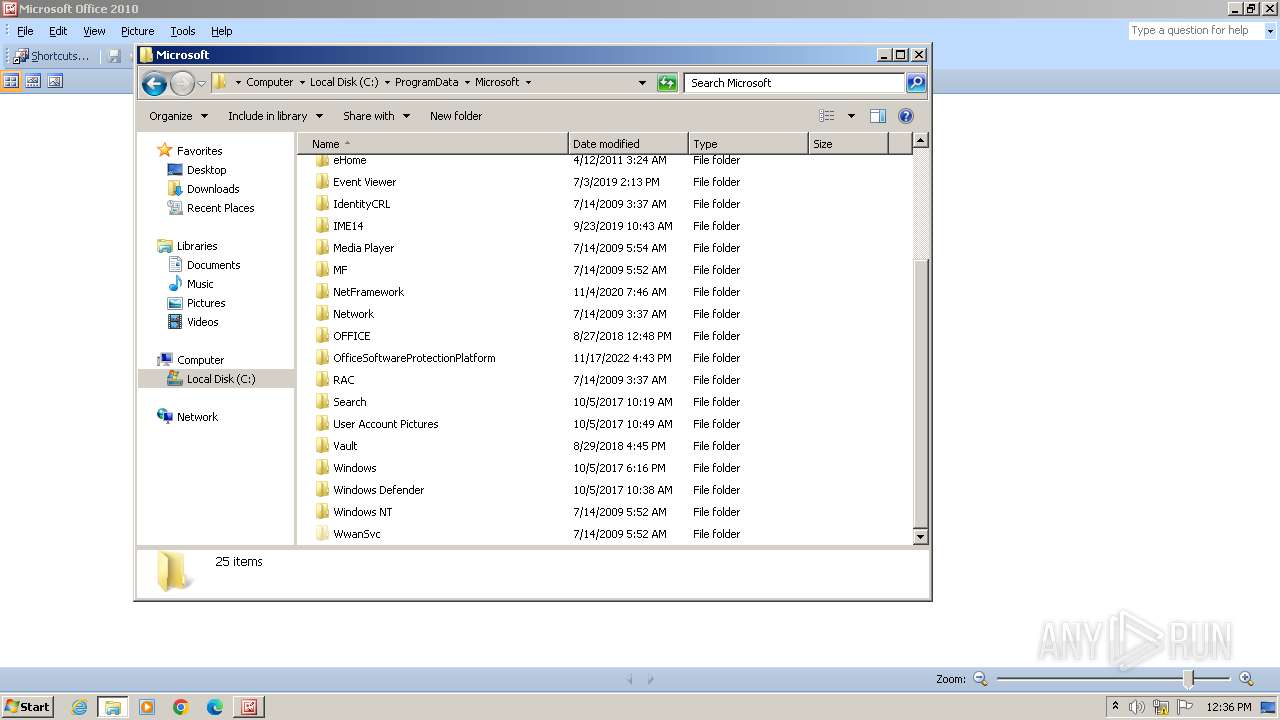Show hidden tray icons arrow
Viewport: 1280px width, 720px height.
point(1115,706)
